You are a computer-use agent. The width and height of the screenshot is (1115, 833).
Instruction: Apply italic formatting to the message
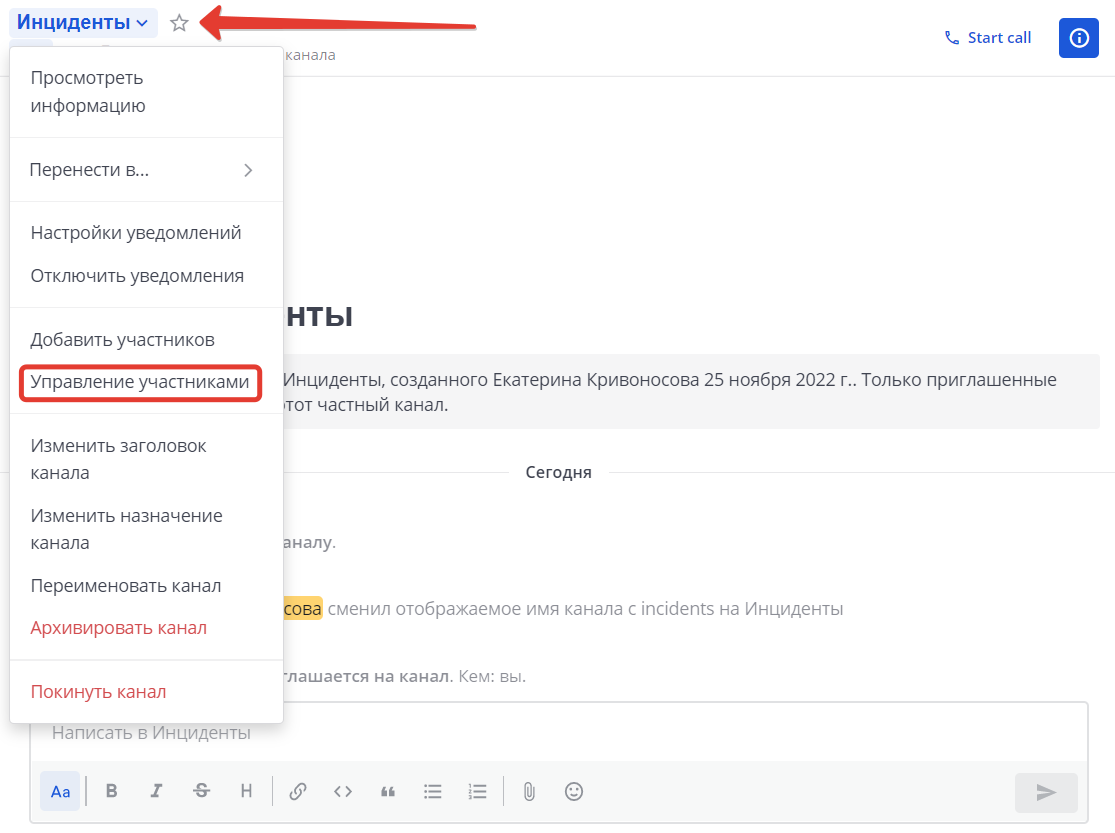pyautogui.click(x=156, y=791)
